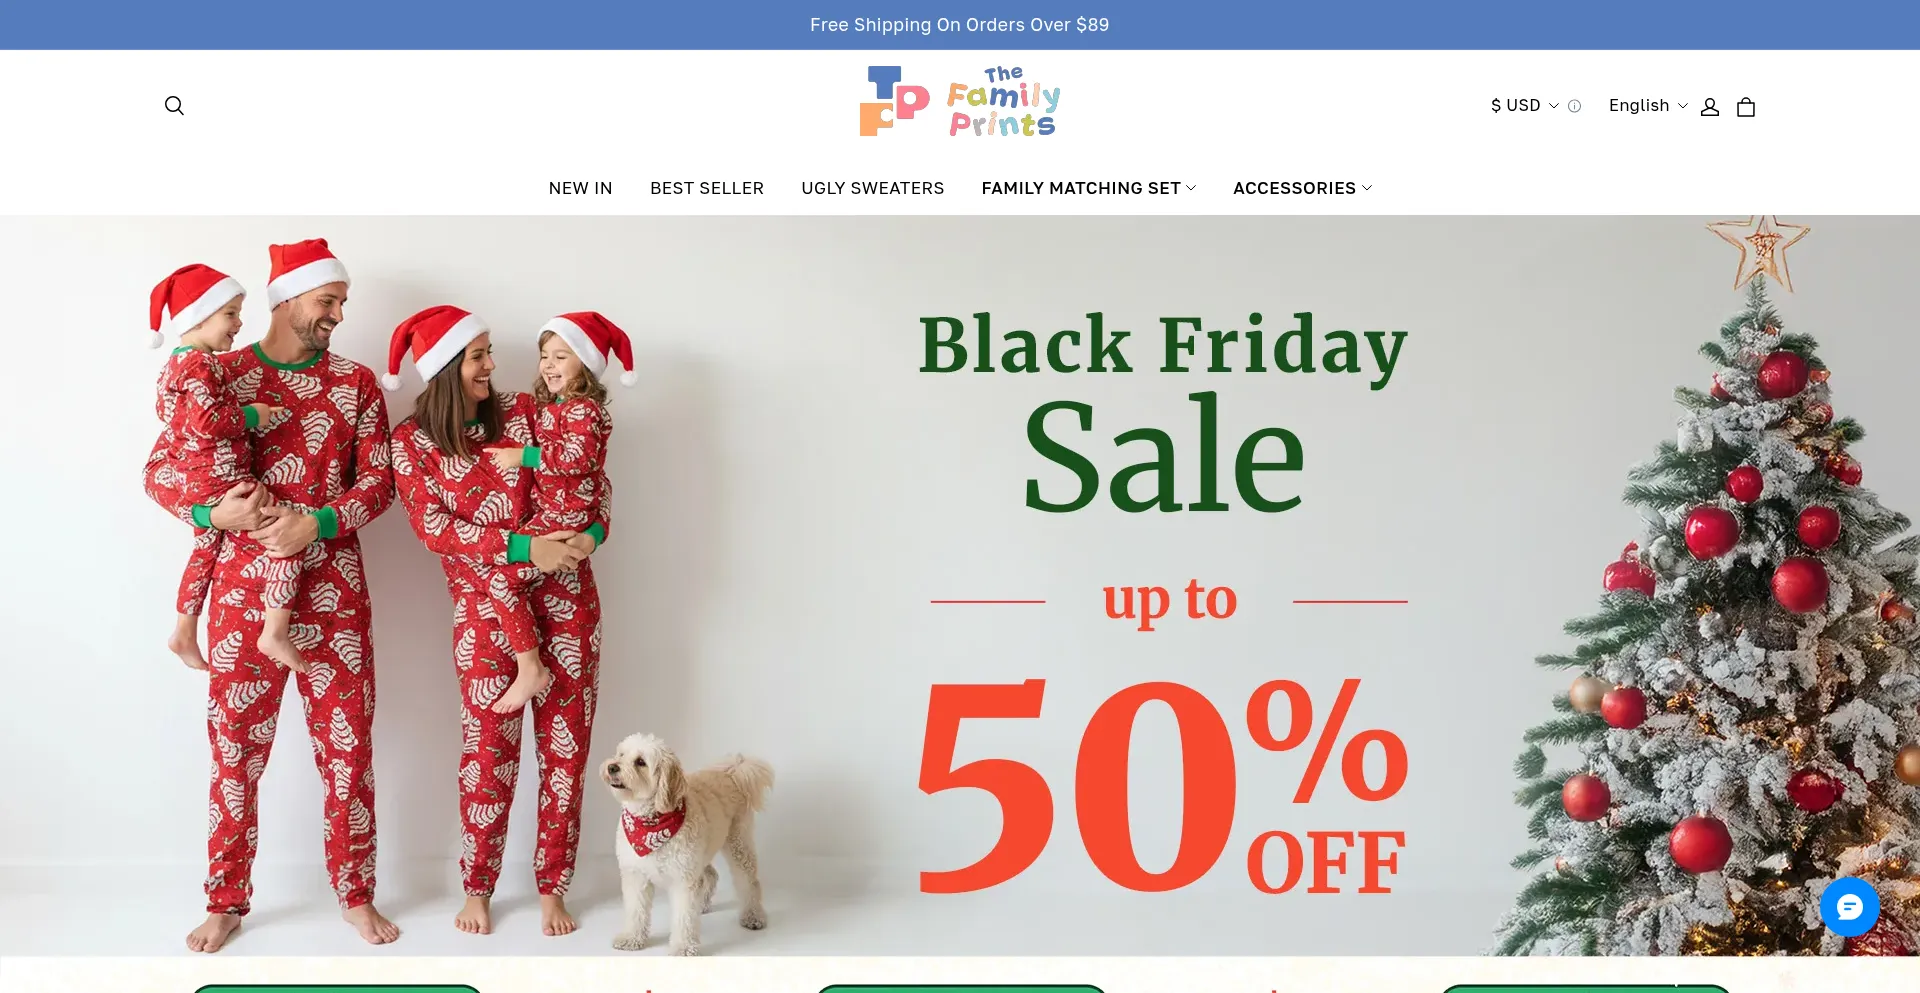Click the Black Friday Sale banner text
Viewport: 1920px width, 993px height.
(1163, 412)
